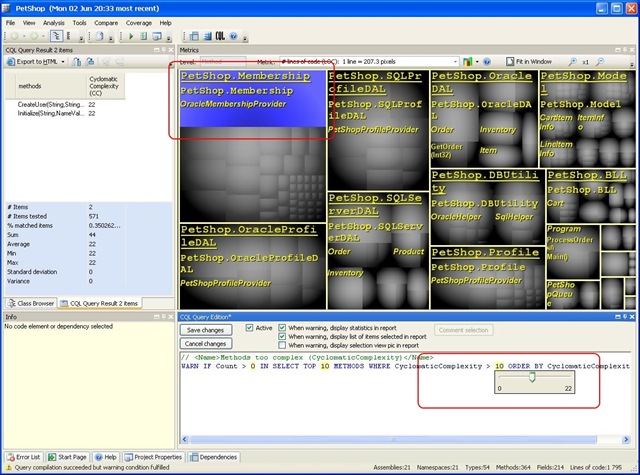Image resolution: width=640 pixels, height=475 pixels.
Task: Open dropdown after the vertical ruler icon
Action: 81,38
